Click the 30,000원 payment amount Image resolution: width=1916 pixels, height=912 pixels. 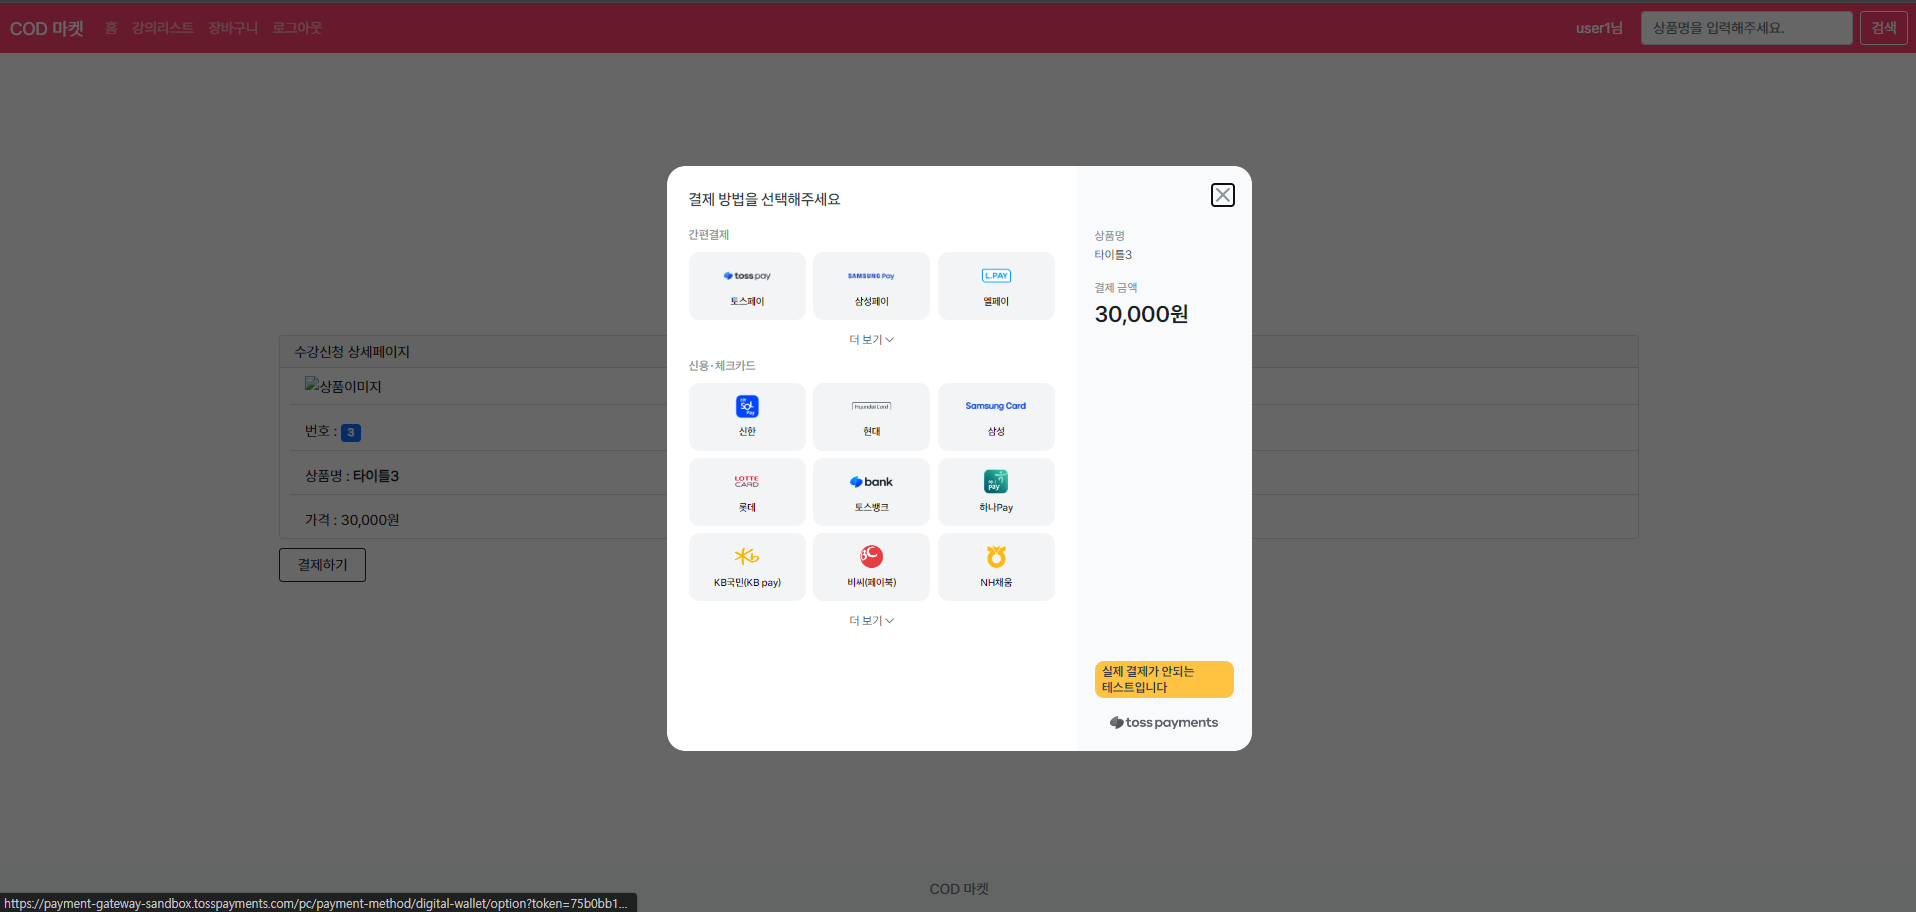(x=1141, y=314)
